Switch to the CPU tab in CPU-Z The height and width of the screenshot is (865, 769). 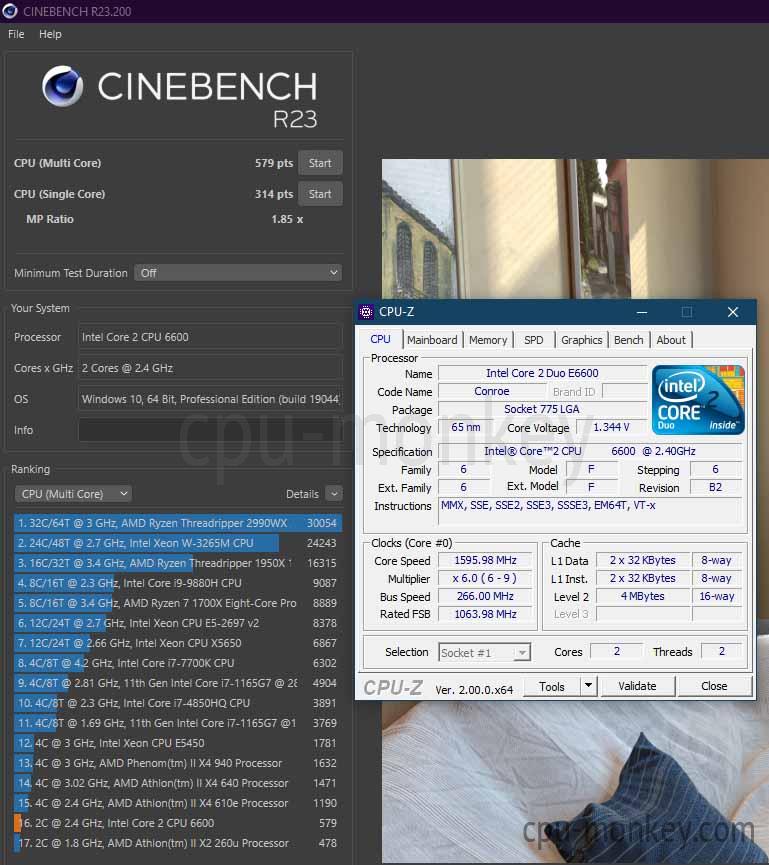380,339
